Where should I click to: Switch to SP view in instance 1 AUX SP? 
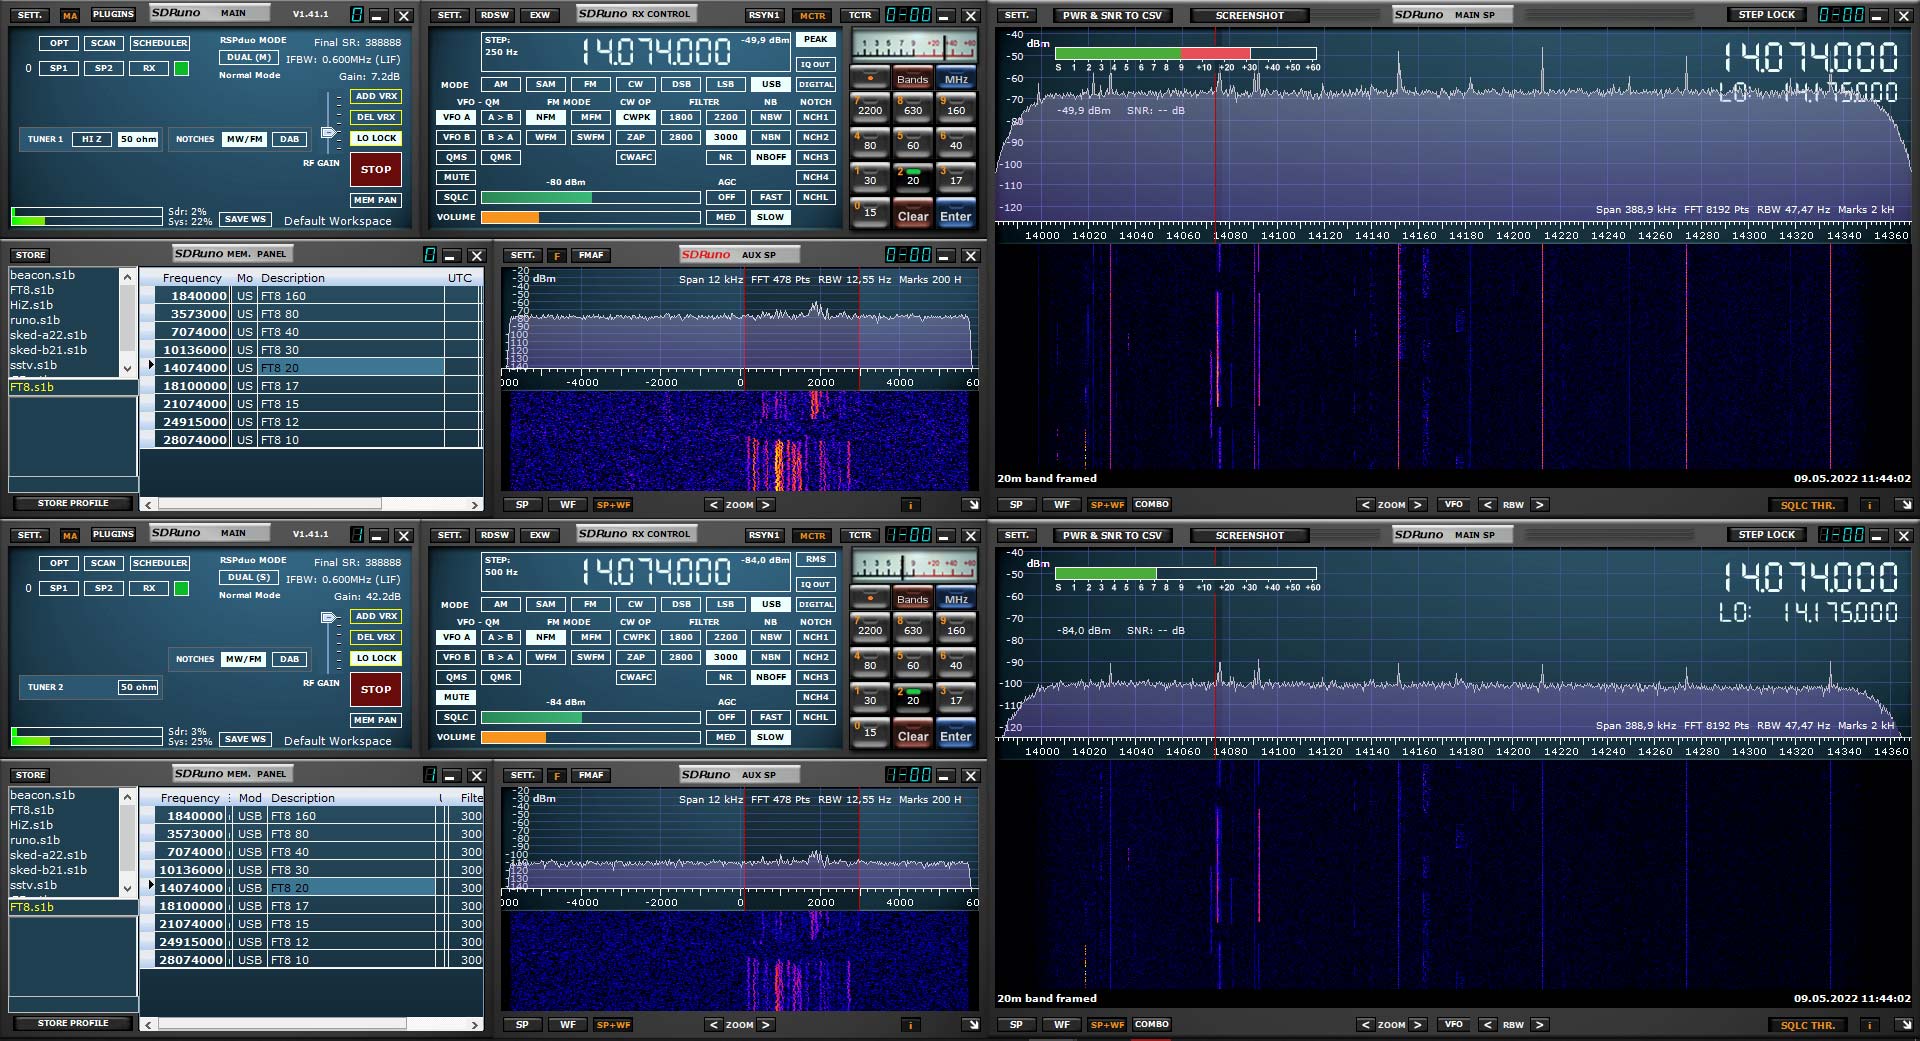(x=522, y=1025)
